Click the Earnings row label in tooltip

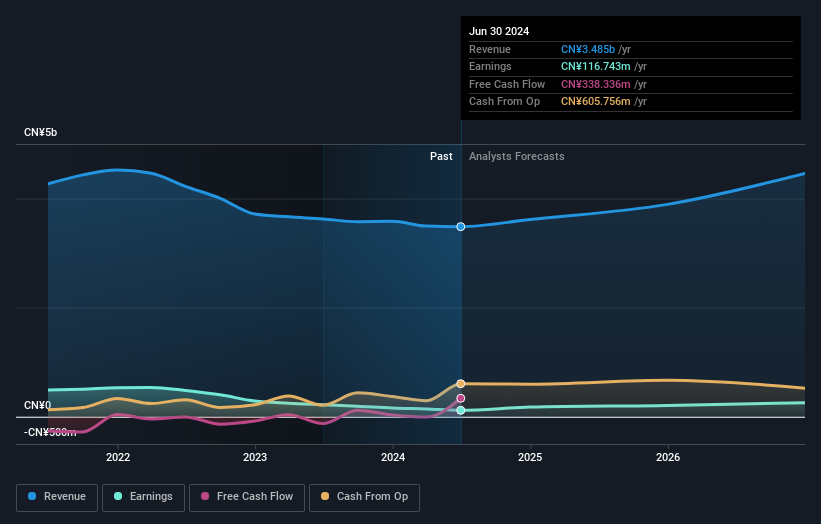click(490, 66)
